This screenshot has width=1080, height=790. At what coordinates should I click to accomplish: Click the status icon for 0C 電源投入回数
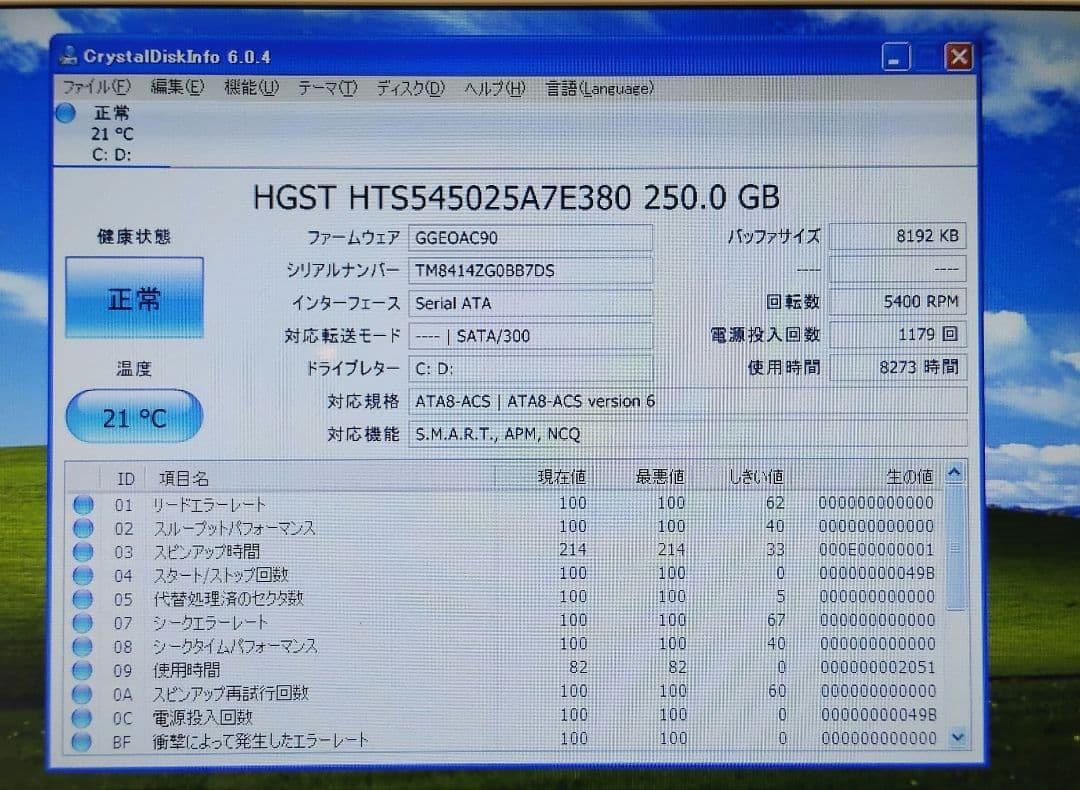(x=82, y=718)
